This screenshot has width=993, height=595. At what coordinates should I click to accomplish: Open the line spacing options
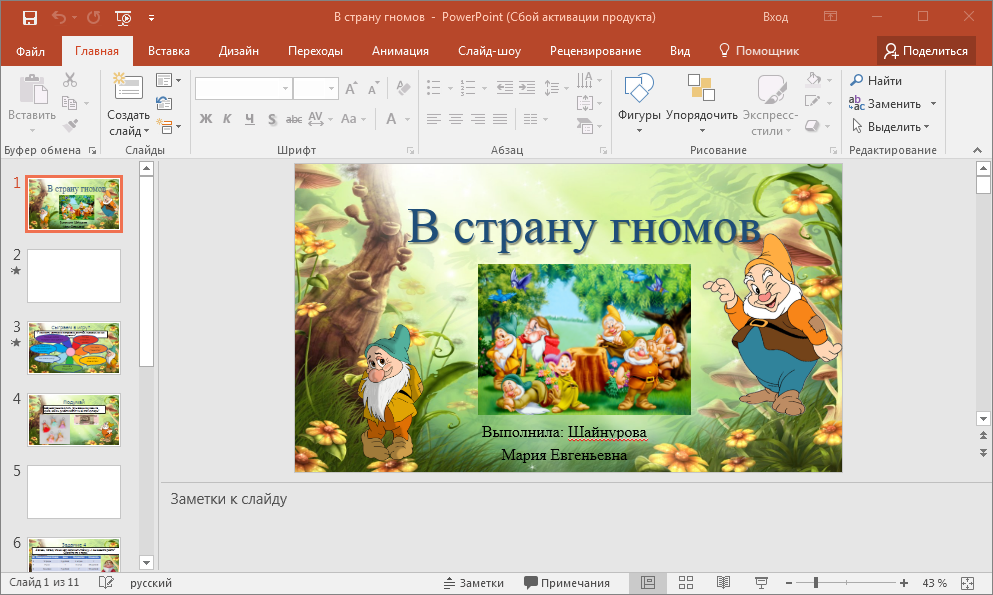click(556, 87)
